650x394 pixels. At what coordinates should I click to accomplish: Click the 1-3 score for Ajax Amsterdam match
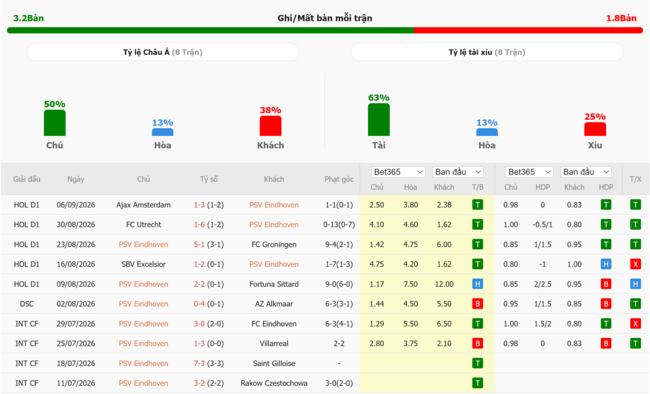click(x=199, y=205)
